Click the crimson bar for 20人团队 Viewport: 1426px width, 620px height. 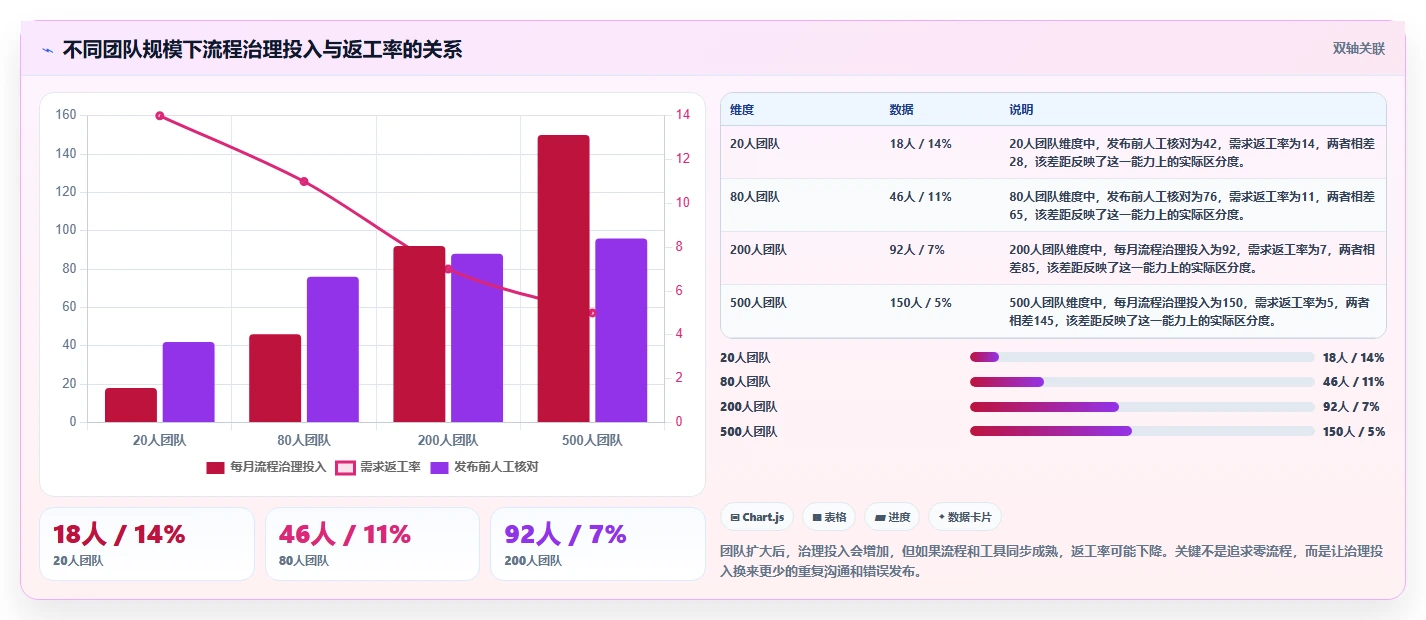click(131, 405)
